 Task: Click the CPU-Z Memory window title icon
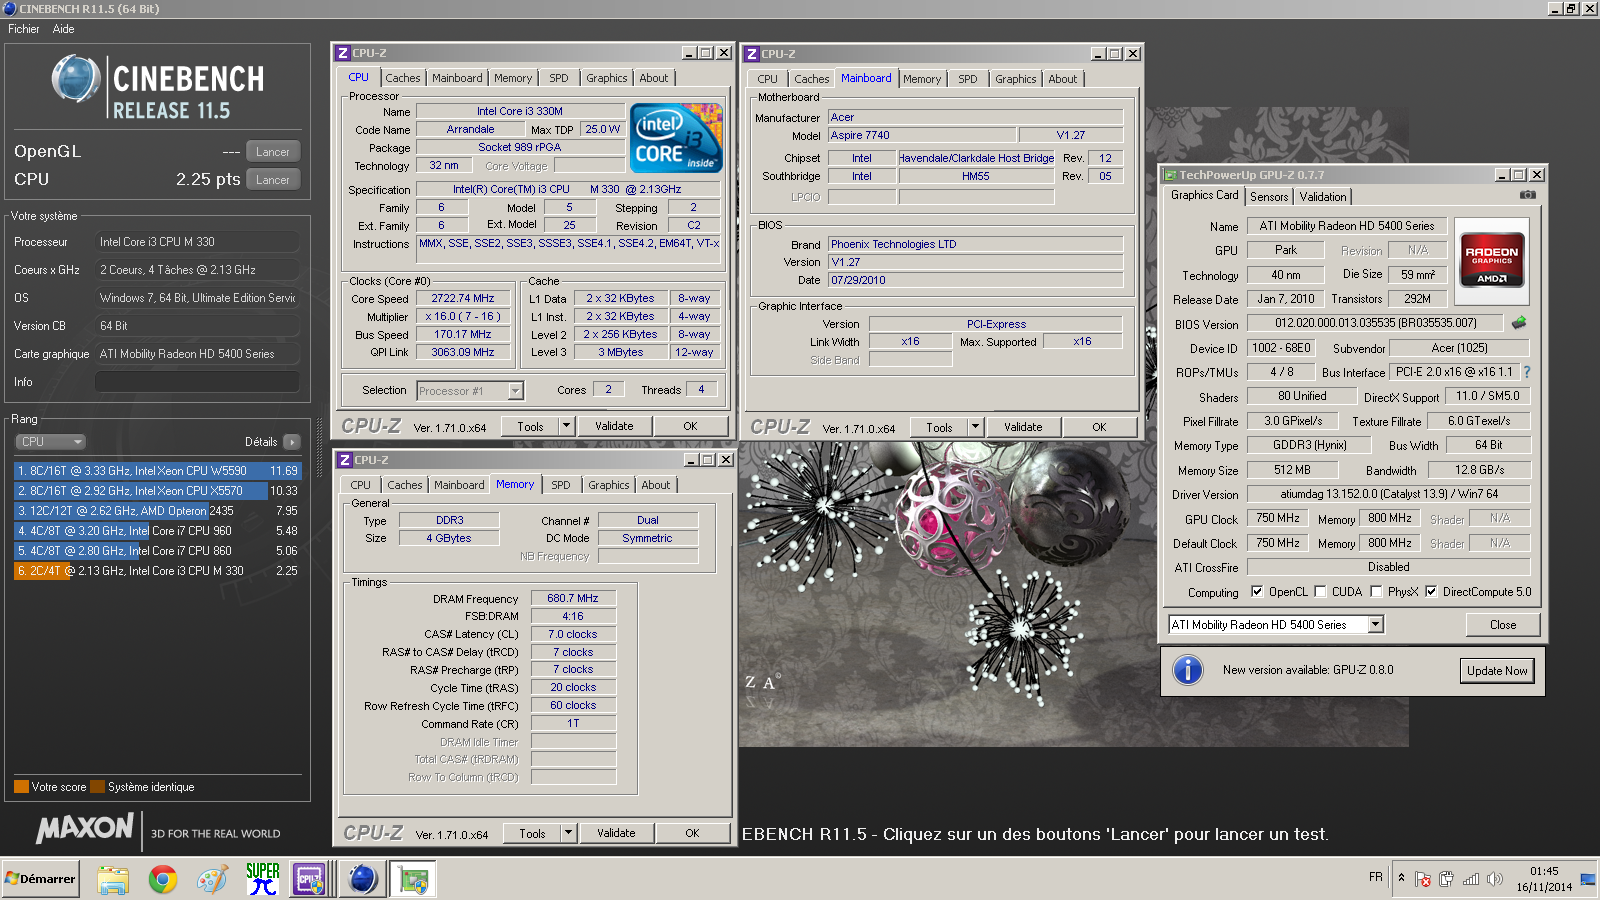tap(344, 460)
